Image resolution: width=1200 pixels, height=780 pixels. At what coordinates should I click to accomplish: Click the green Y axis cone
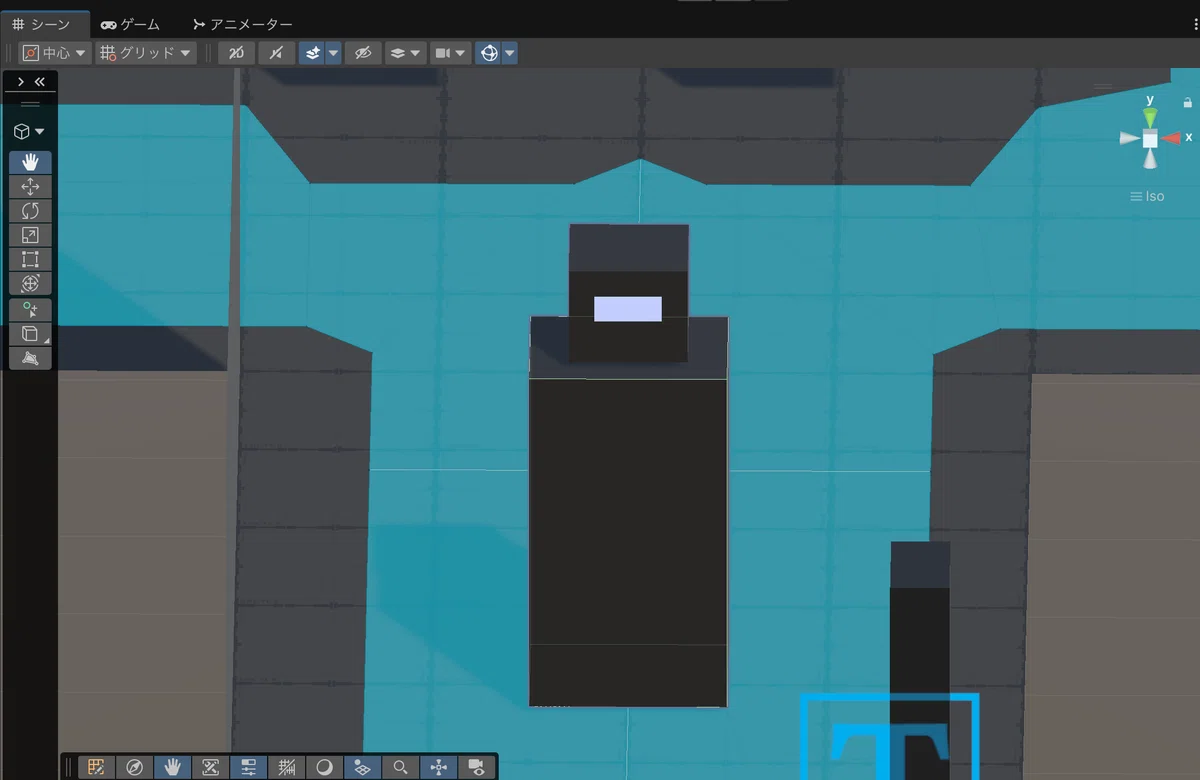[1150, 117]
